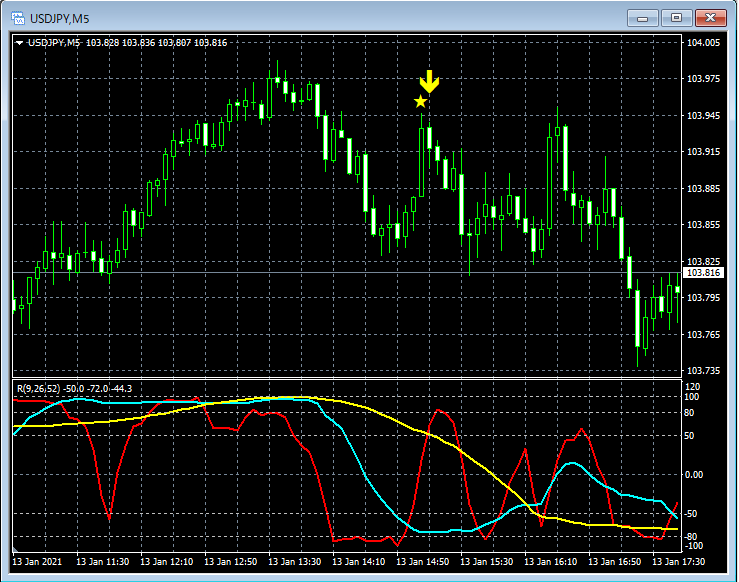Select the 13 Jan 14:50 time label
Image resolution: width=739 pixels, height=582 pixels.
coord(426,562)
